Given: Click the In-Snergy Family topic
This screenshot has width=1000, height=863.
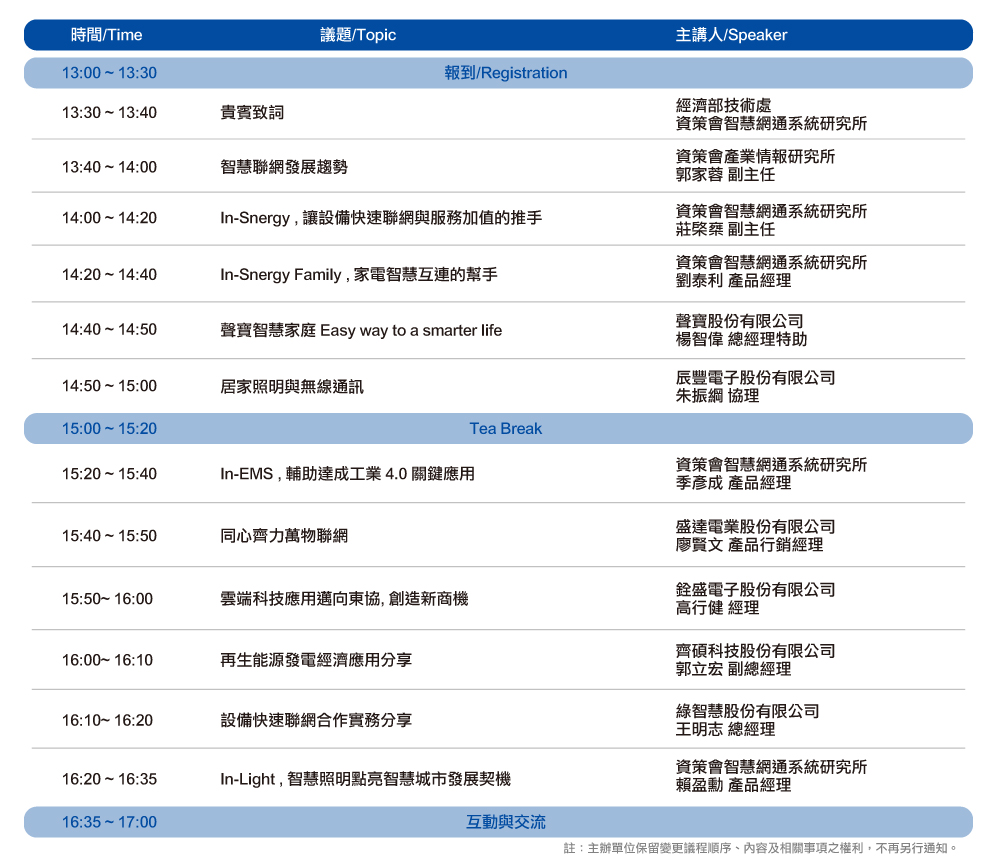Looking at the screenshot, I should [358, 274].
